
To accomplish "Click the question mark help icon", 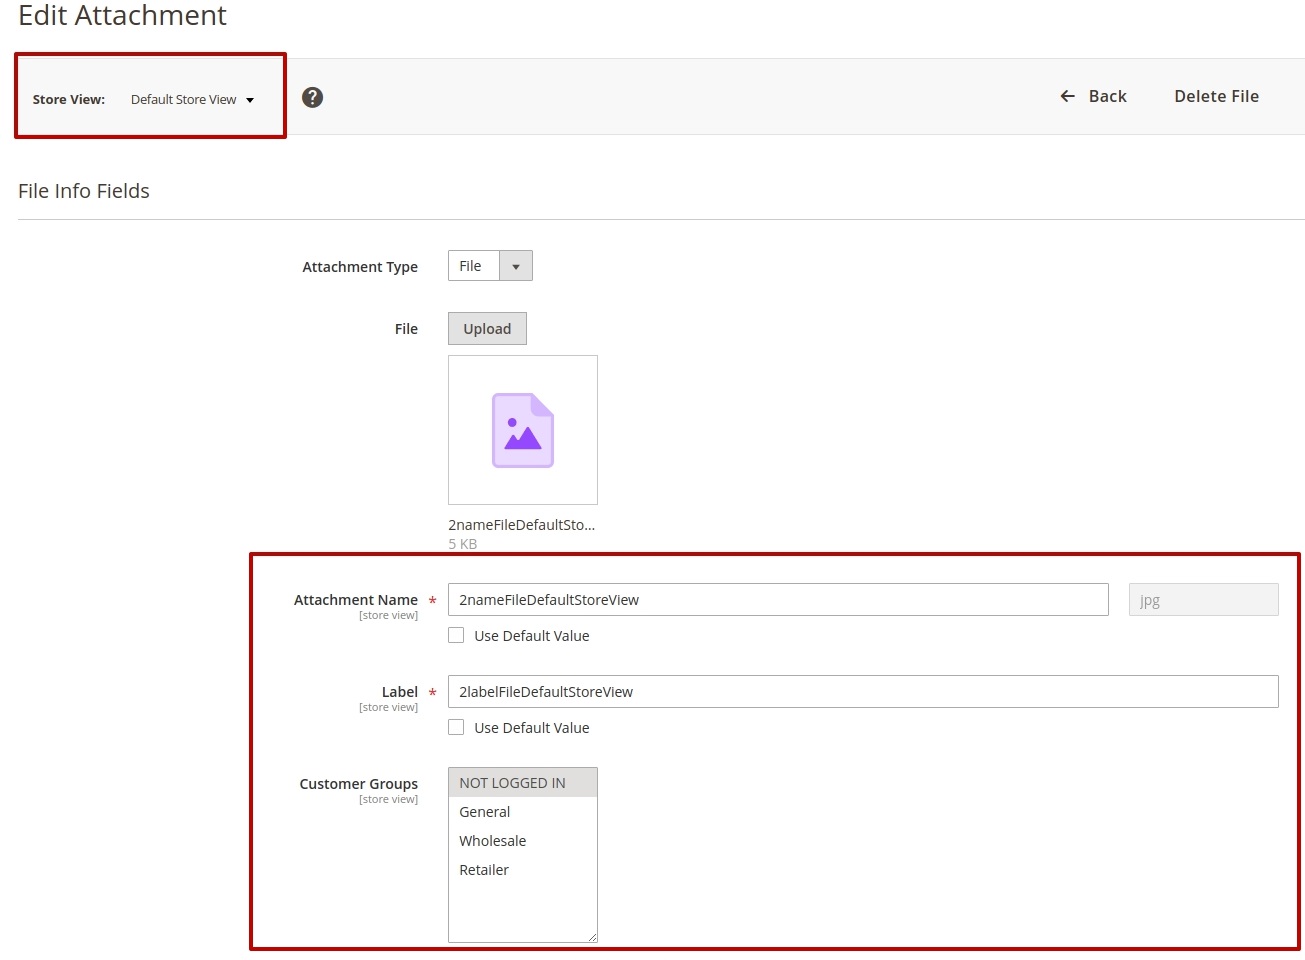I will [312, 97].
